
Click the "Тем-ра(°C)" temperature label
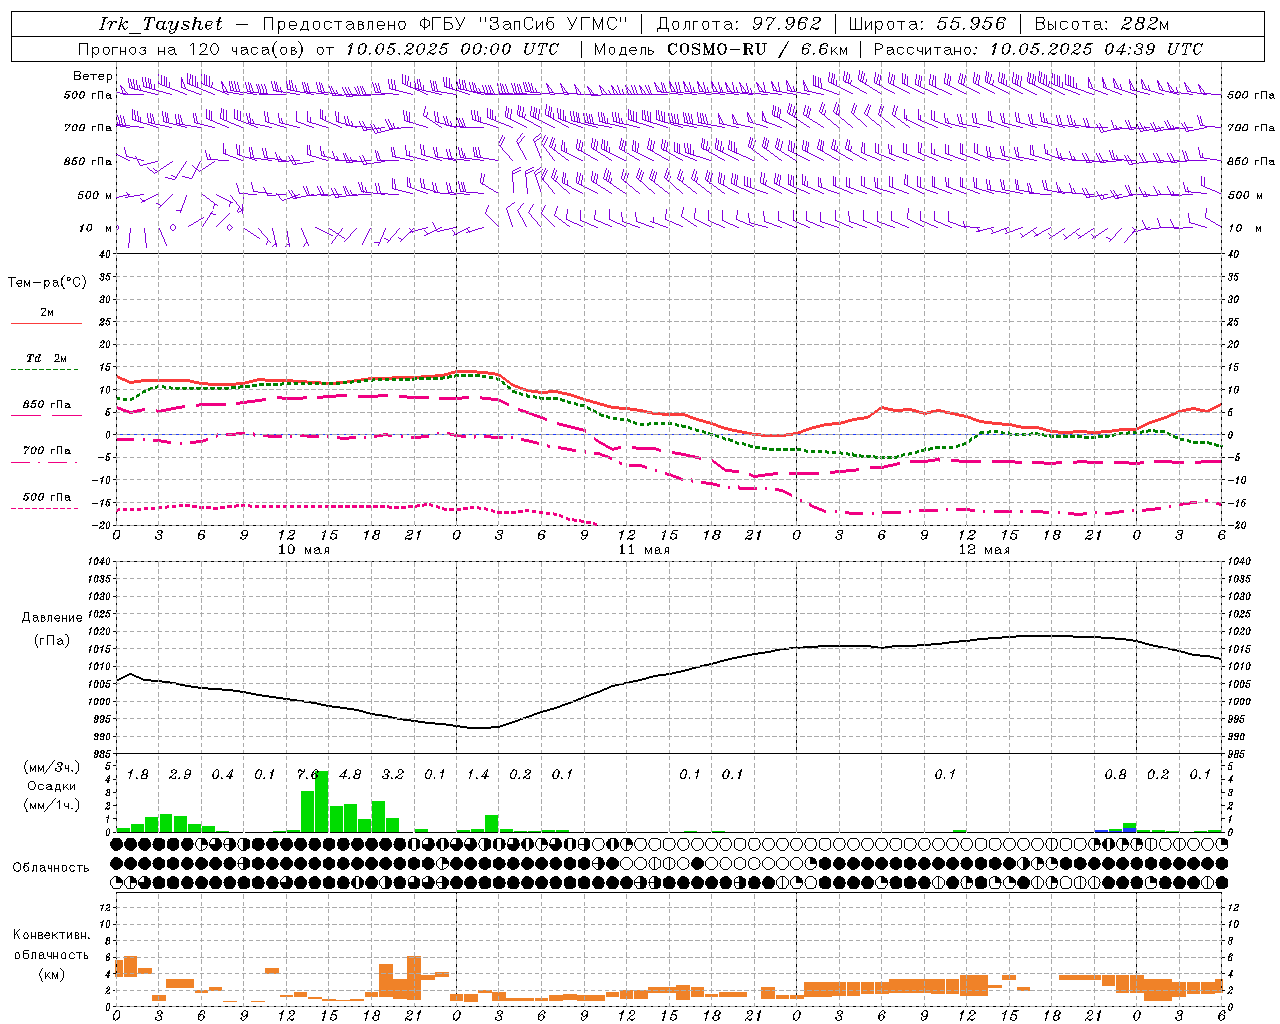(x=47, y=283)
